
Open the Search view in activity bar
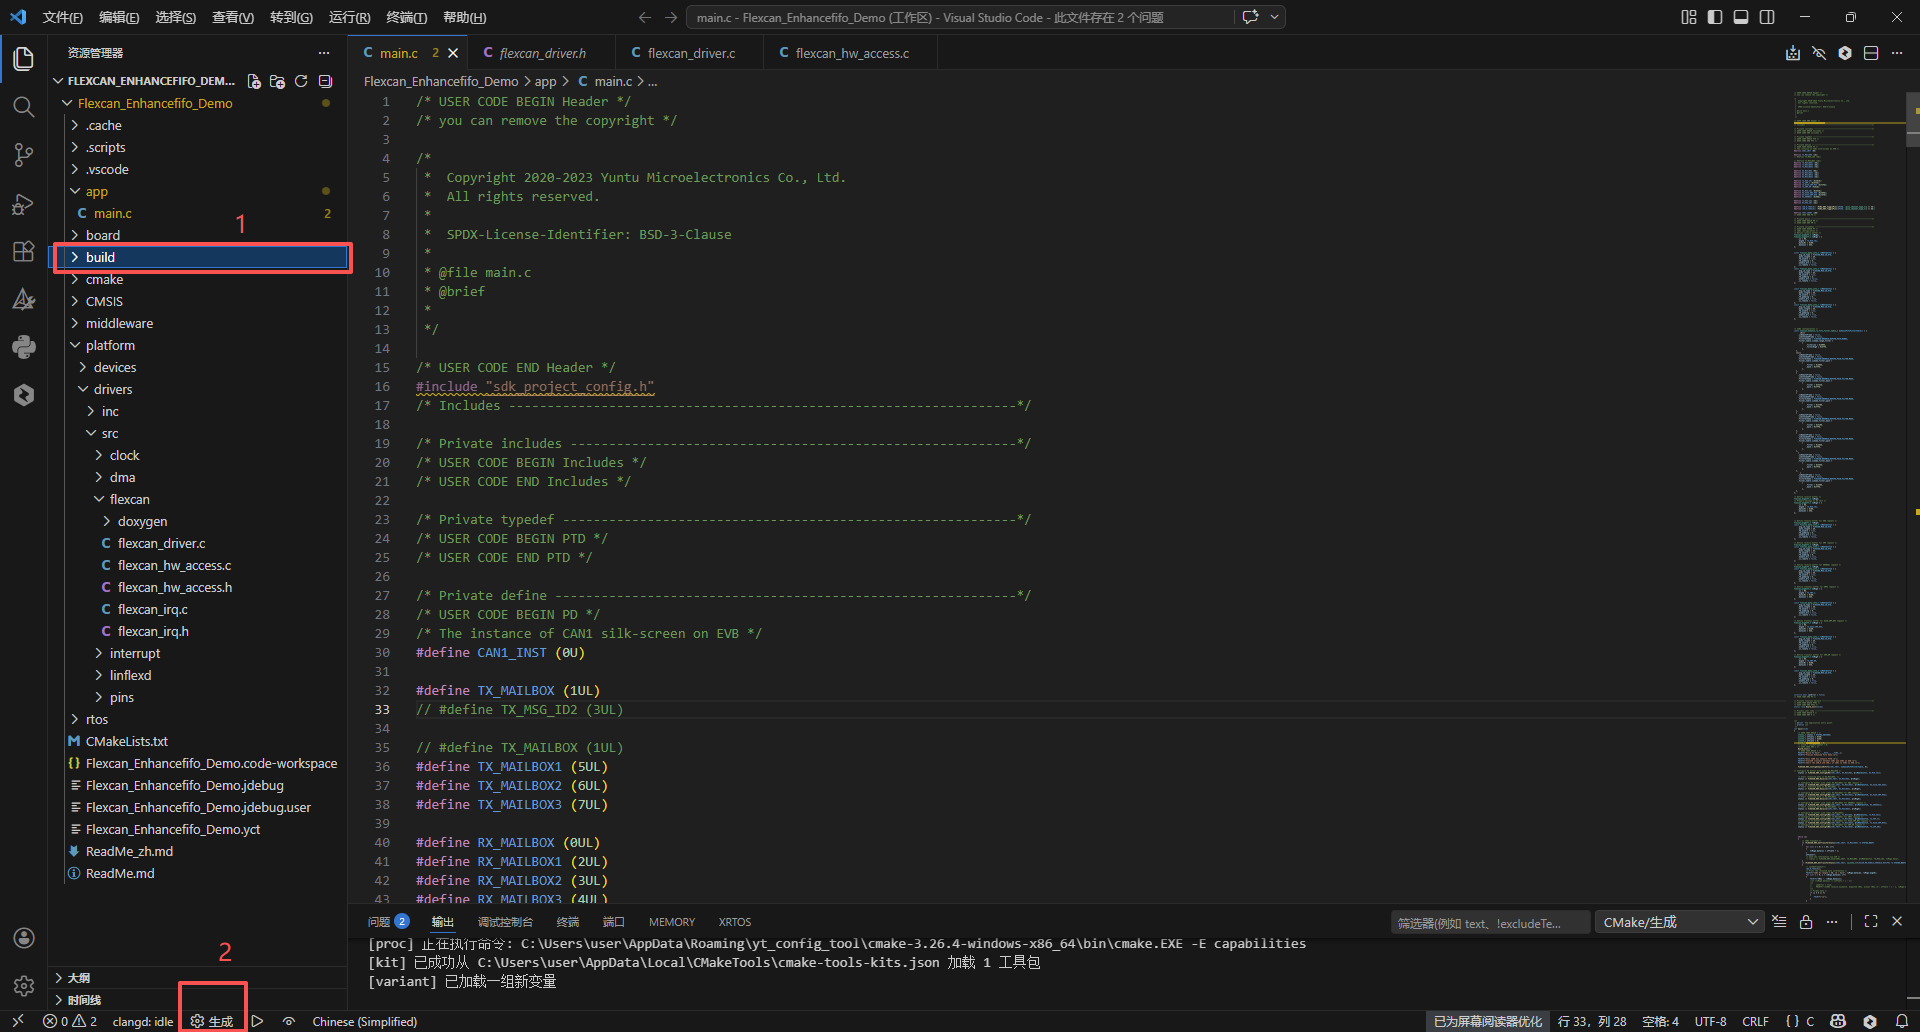(23, 107)
